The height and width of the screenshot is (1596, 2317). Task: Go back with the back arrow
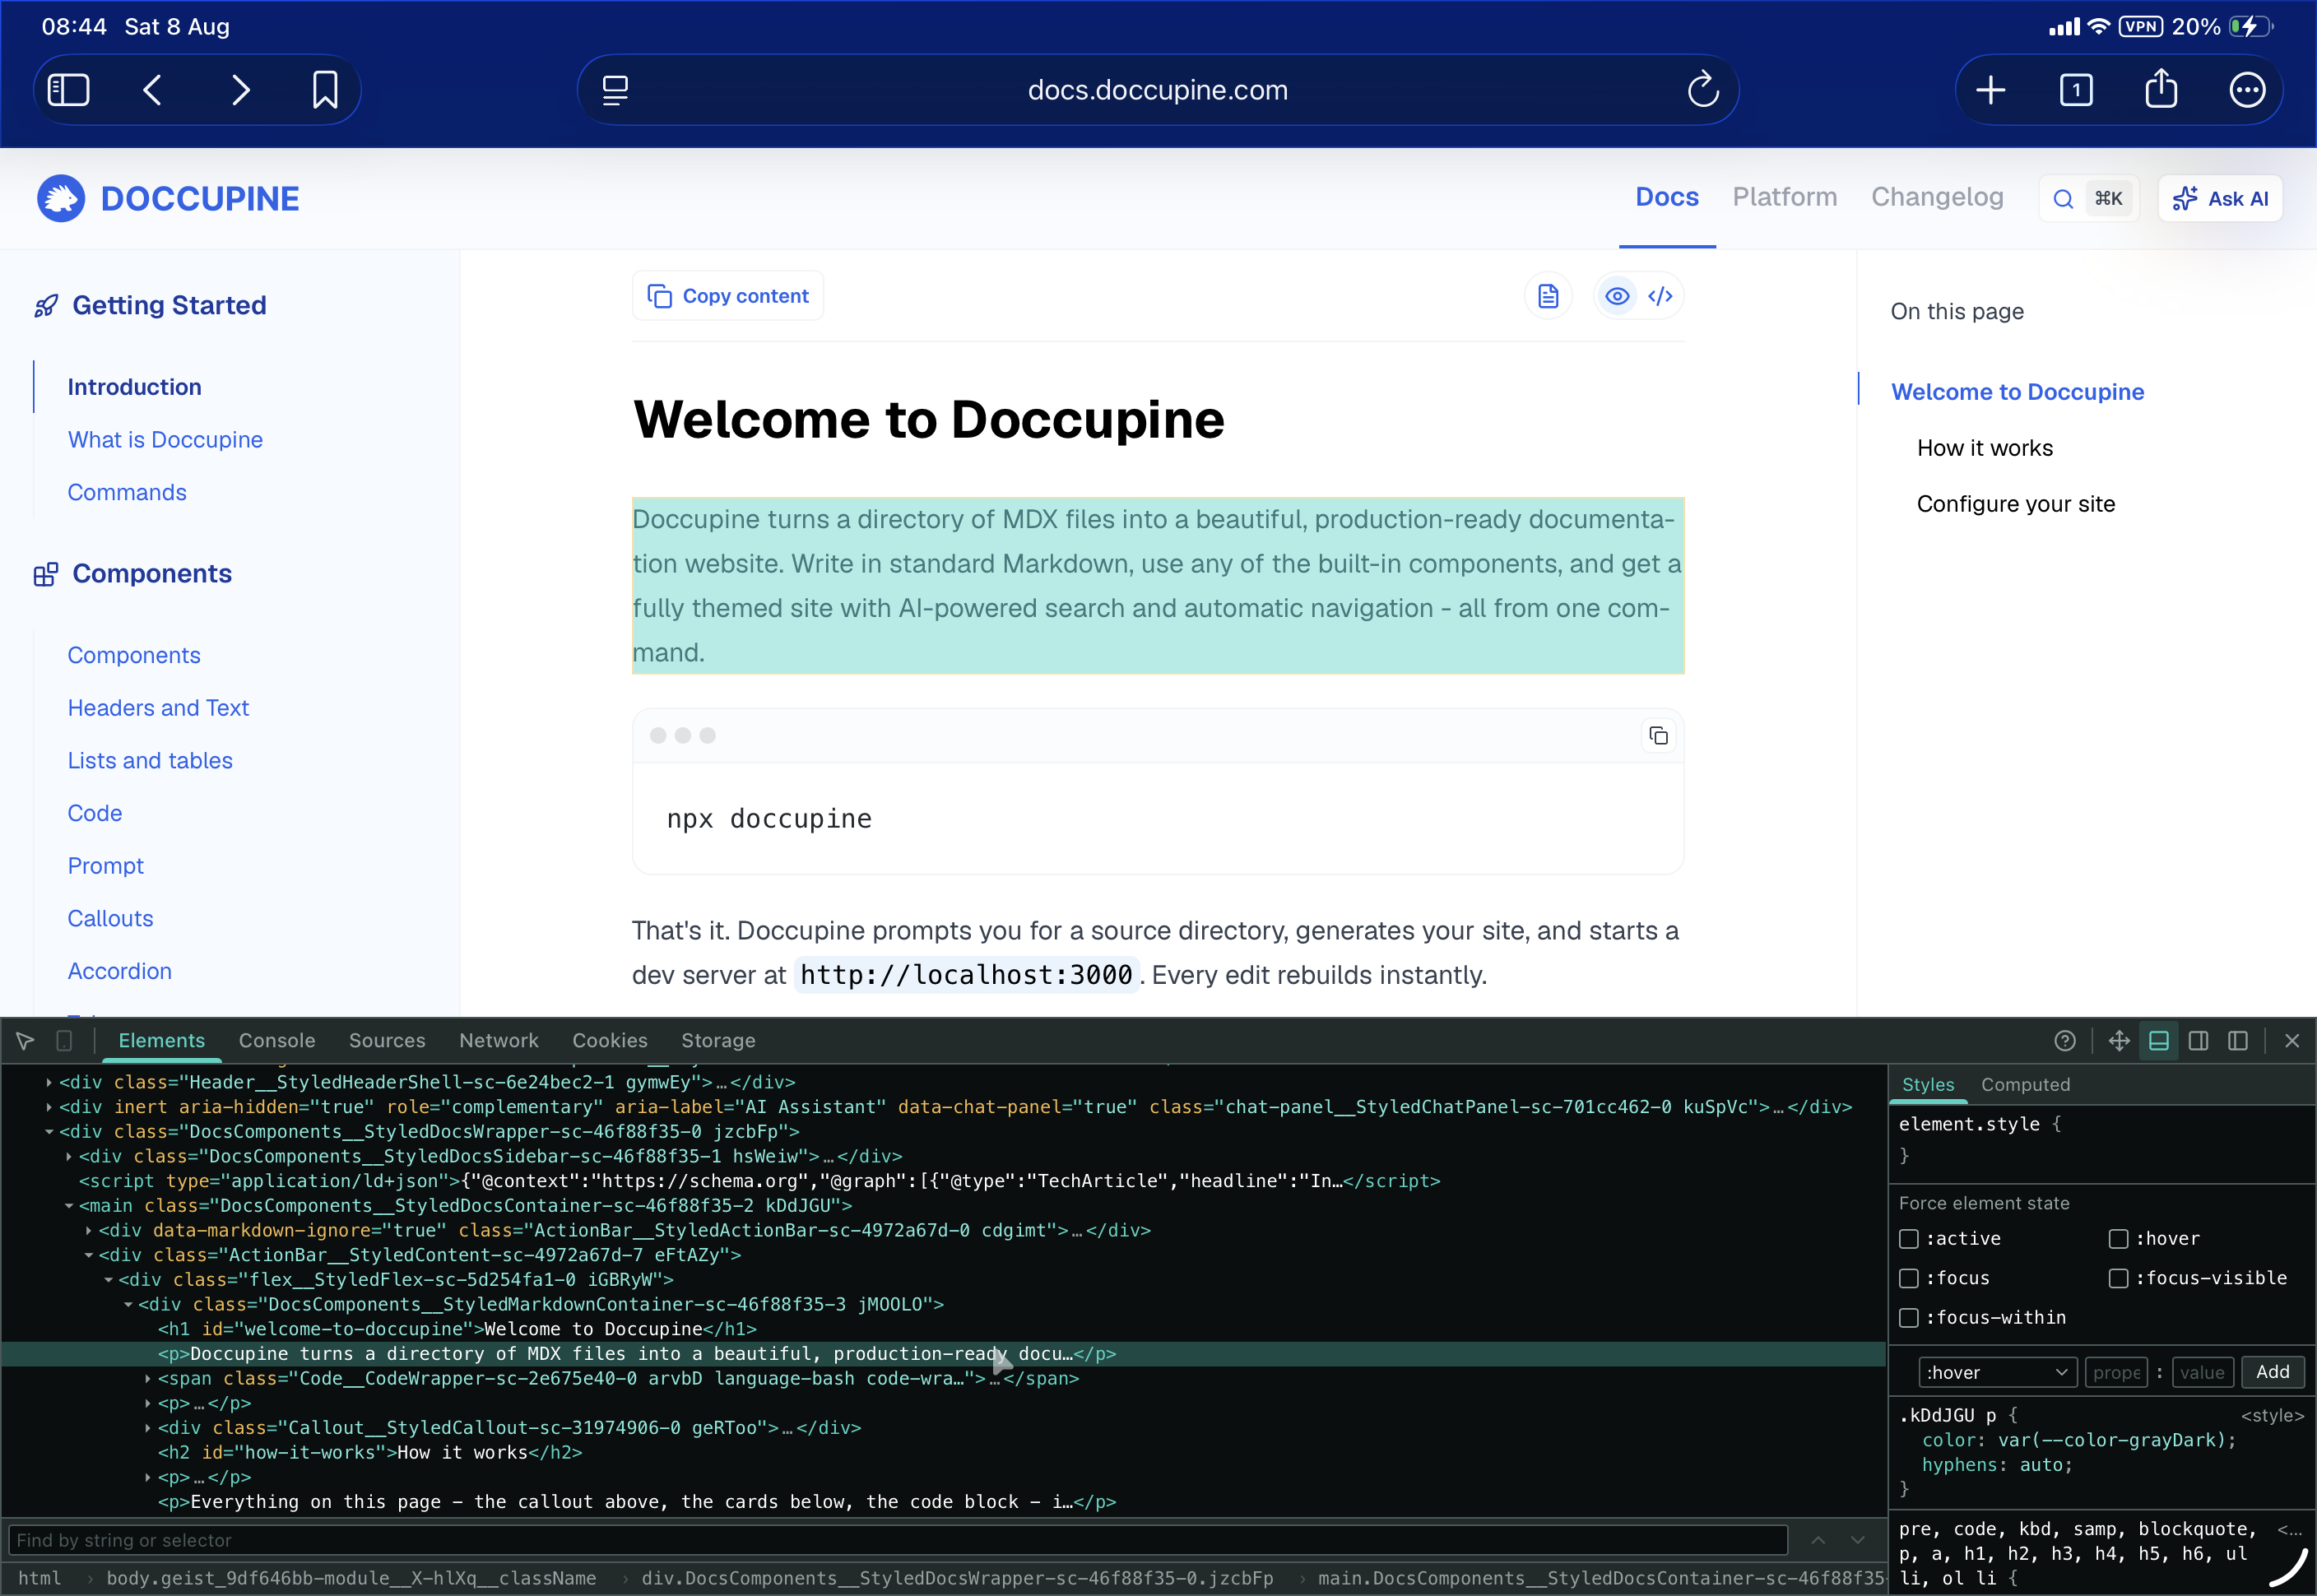(153, 90)
